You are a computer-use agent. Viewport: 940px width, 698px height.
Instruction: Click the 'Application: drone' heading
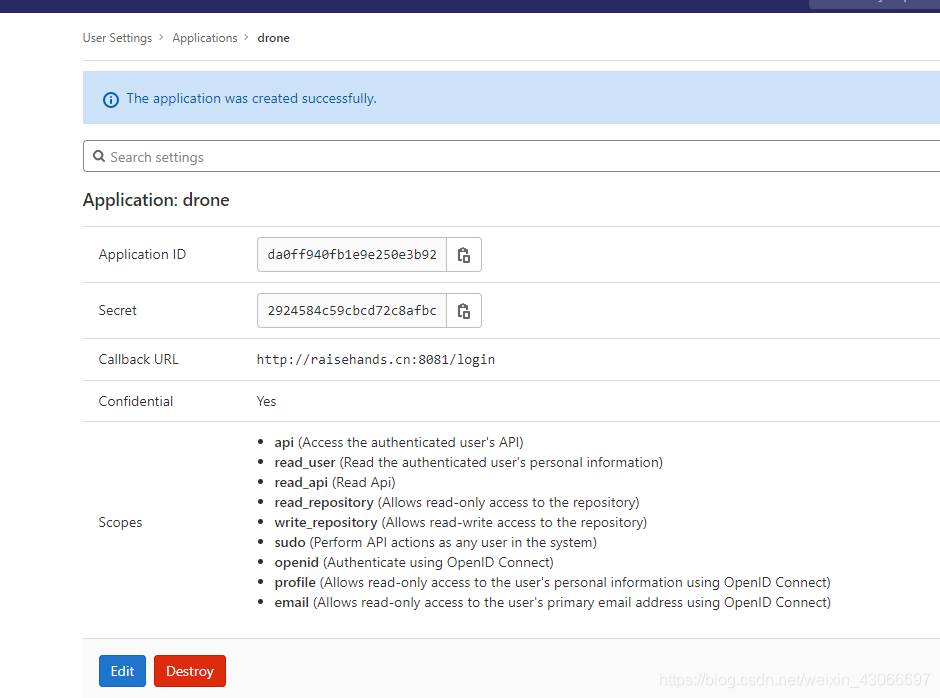coord(156,200)
